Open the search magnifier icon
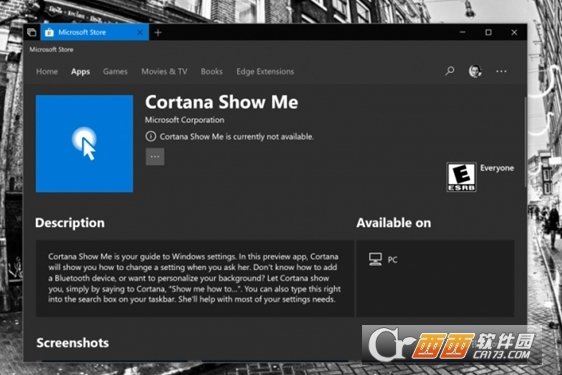 [449, 71]
